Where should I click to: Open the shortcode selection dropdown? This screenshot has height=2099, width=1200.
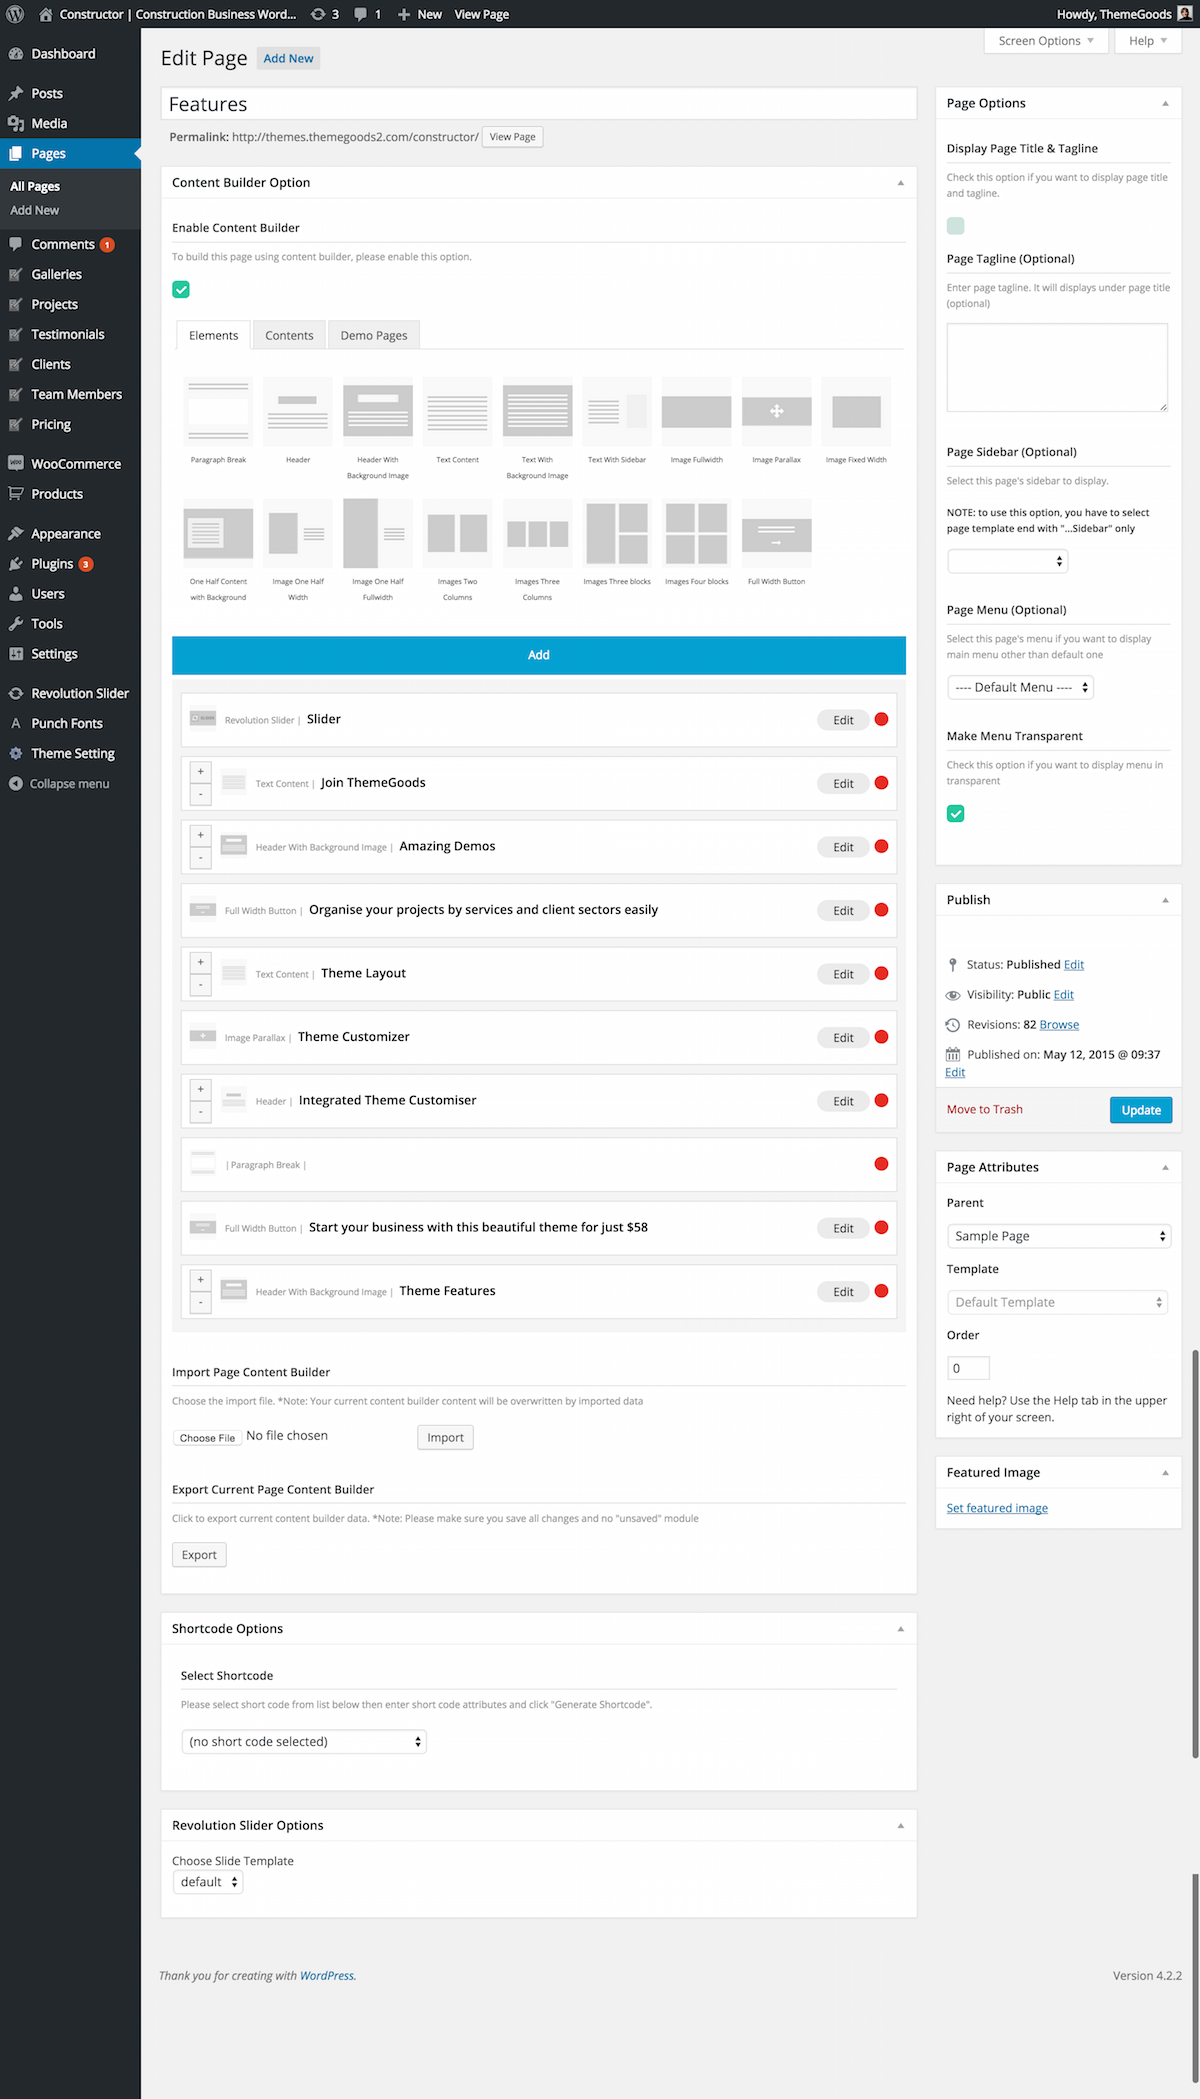(304, 1742)
